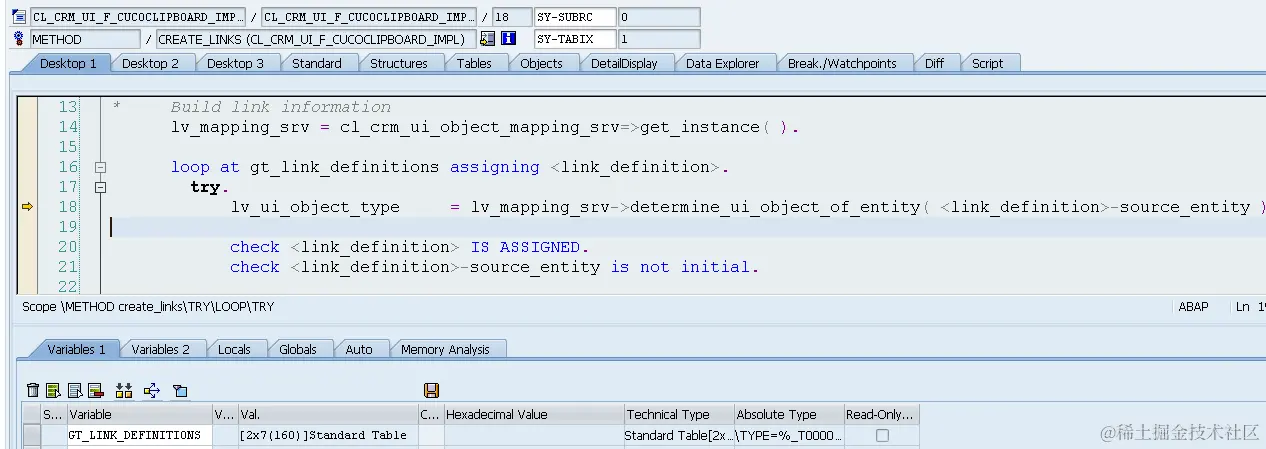Click the METHOD event type icon
Viewport: 1266px width, 449px height.
pos(19,39)
